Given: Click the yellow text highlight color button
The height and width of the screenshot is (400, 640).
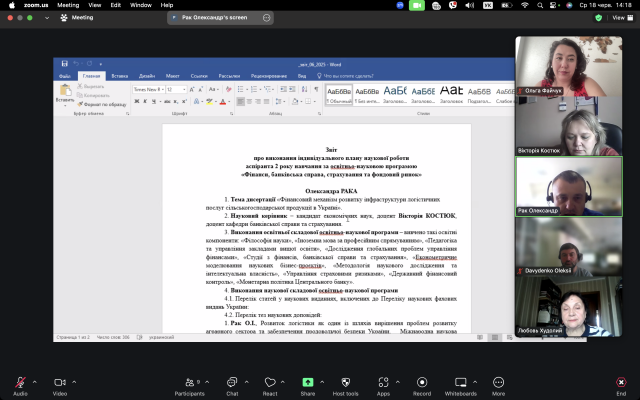Looking at the screenshot, I should [209, 102].
